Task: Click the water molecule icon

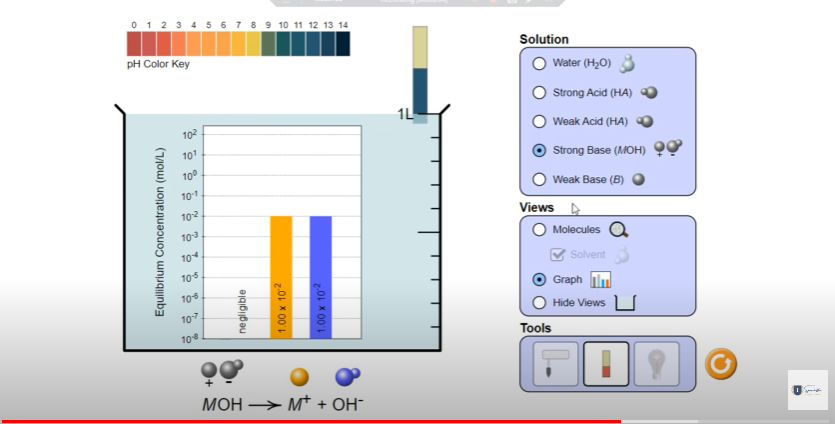Action: [x=627, y=64]
